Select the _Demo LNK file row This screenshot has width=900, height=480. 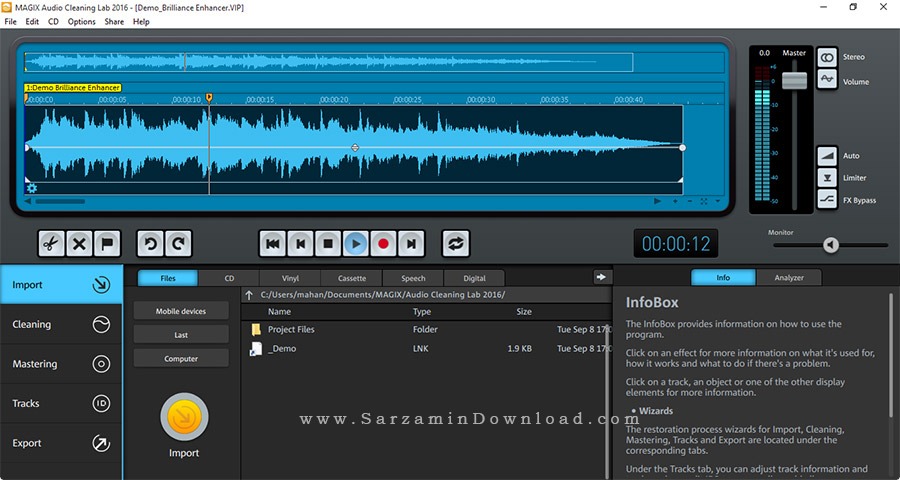(426, 349)
